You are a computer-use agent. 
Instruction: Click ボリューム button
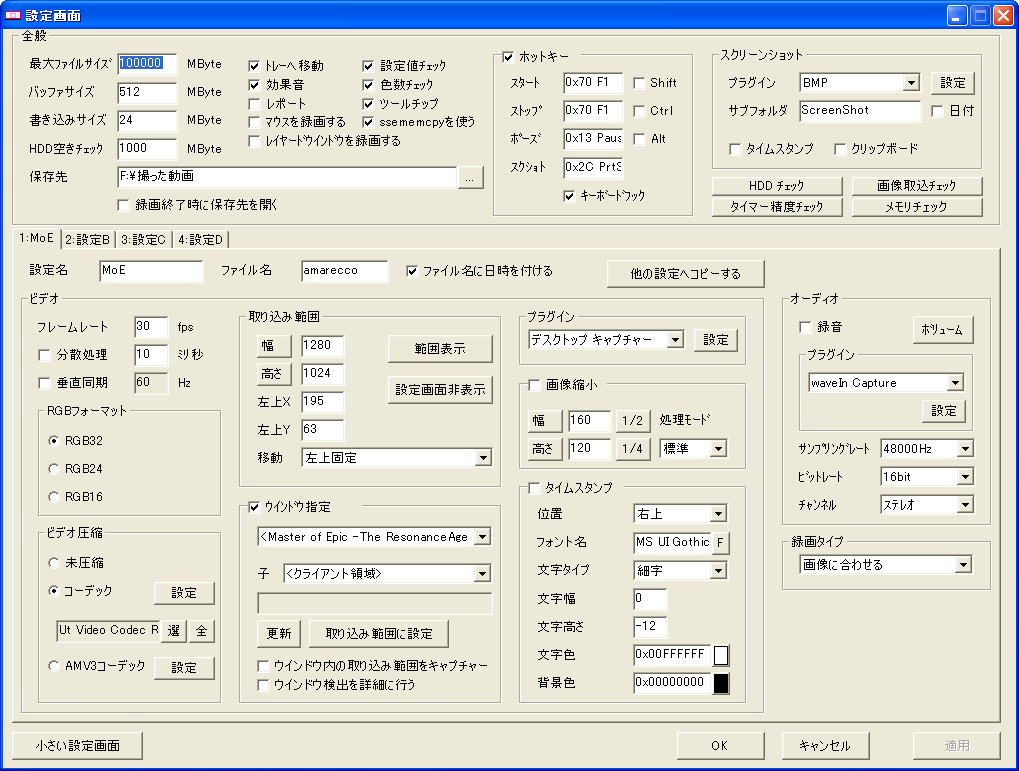(942, 330)
